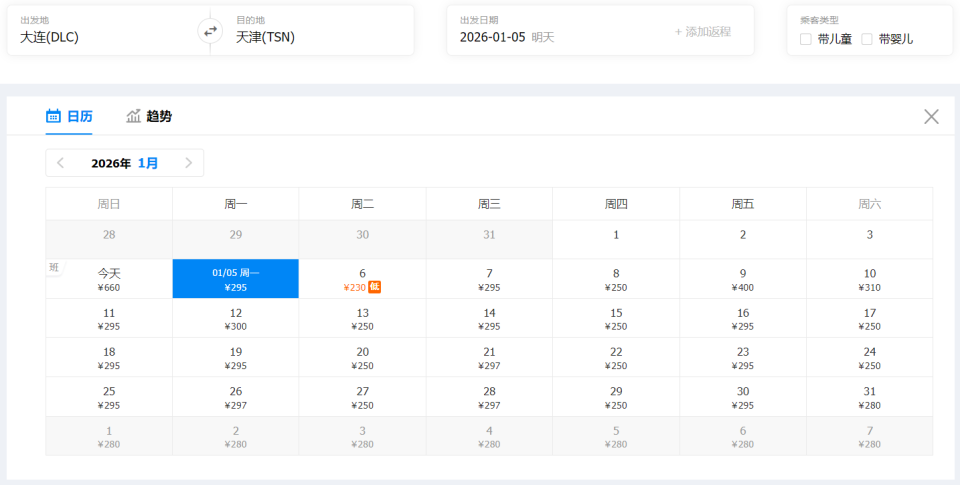Go to previous month arrow
The width and height of the screenshot is (960, 485).
pos(61,163)
